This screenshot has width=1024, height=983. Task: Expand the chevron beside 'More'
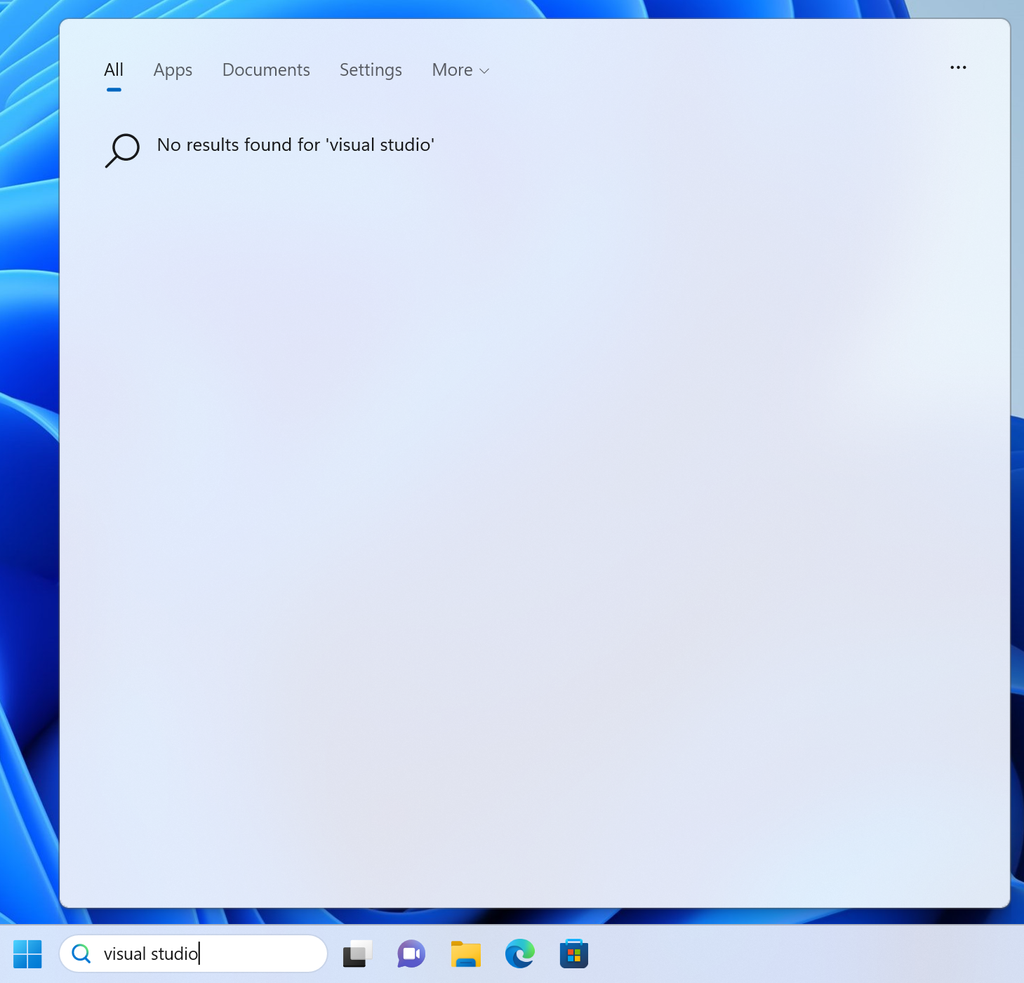click(485, 71)
